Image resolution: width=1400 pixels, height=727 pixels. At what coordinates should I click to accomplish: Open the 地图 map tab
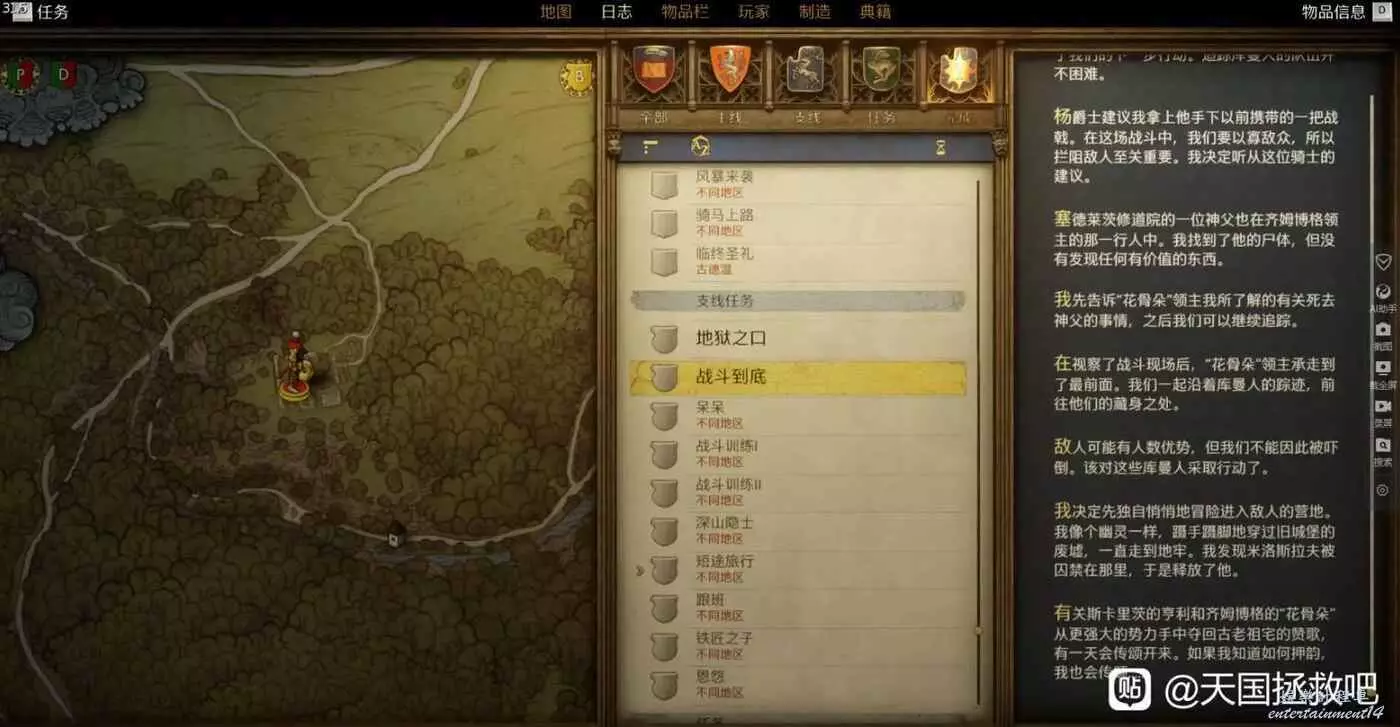pyautogui.click(x=555, y=12)
